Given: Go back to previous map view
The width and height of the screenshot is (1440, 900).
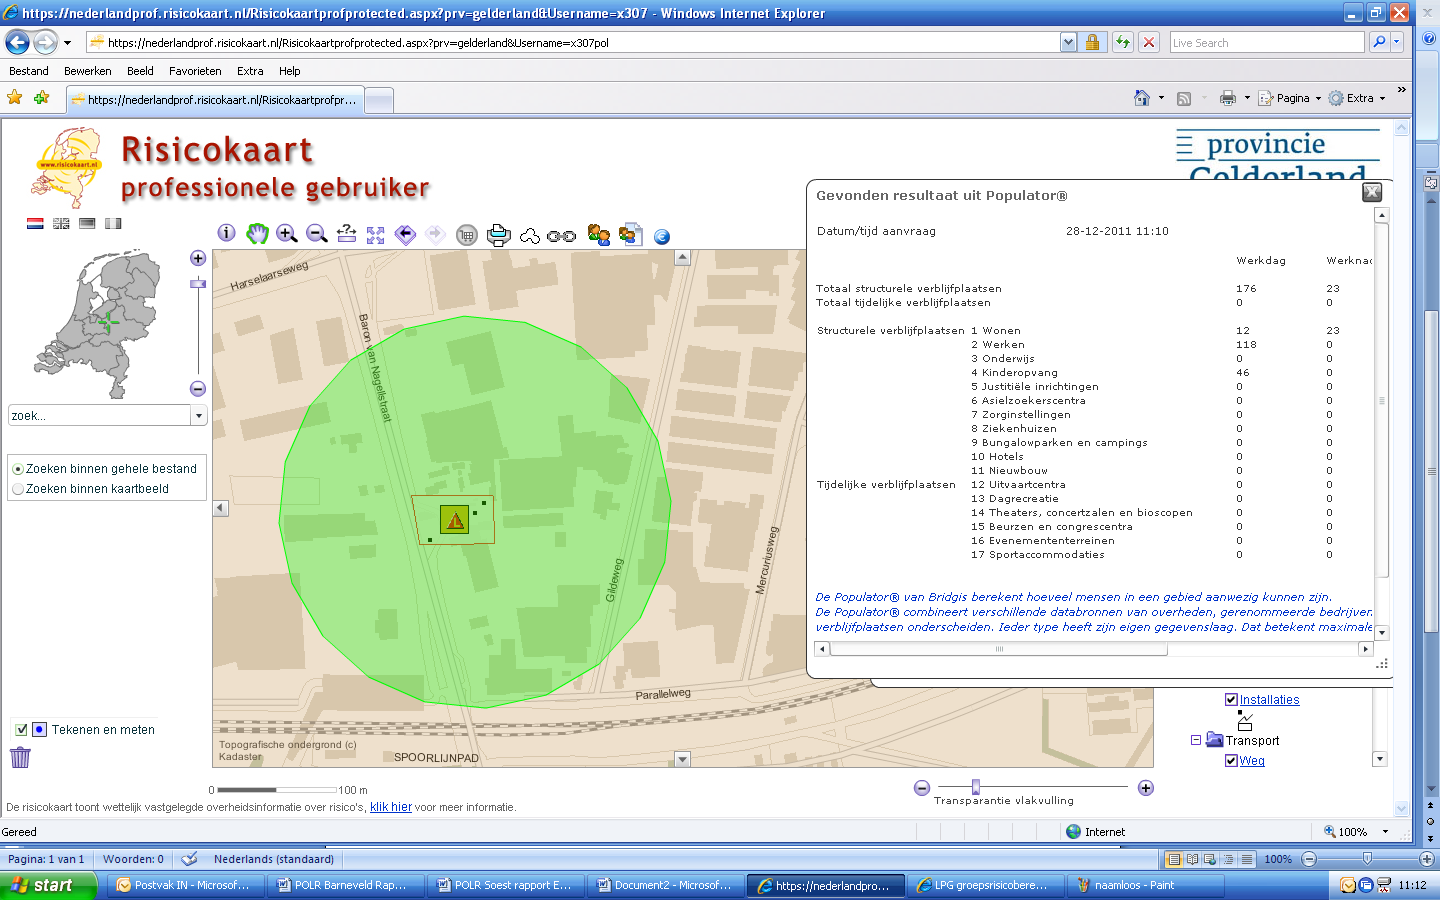Looking at the screenshot, I should coord(405,234).
